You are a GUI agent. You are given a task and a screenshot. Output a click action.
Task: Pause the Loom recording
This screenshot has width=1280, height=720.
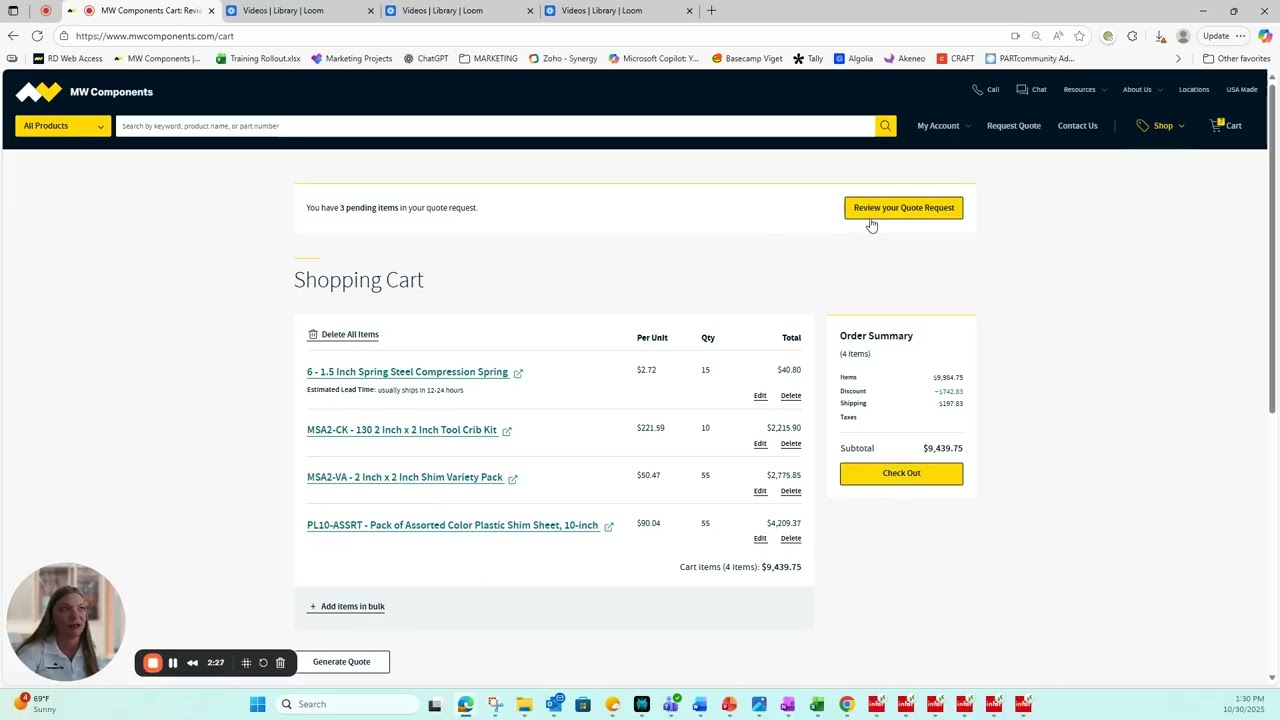(x=173, y=663)
